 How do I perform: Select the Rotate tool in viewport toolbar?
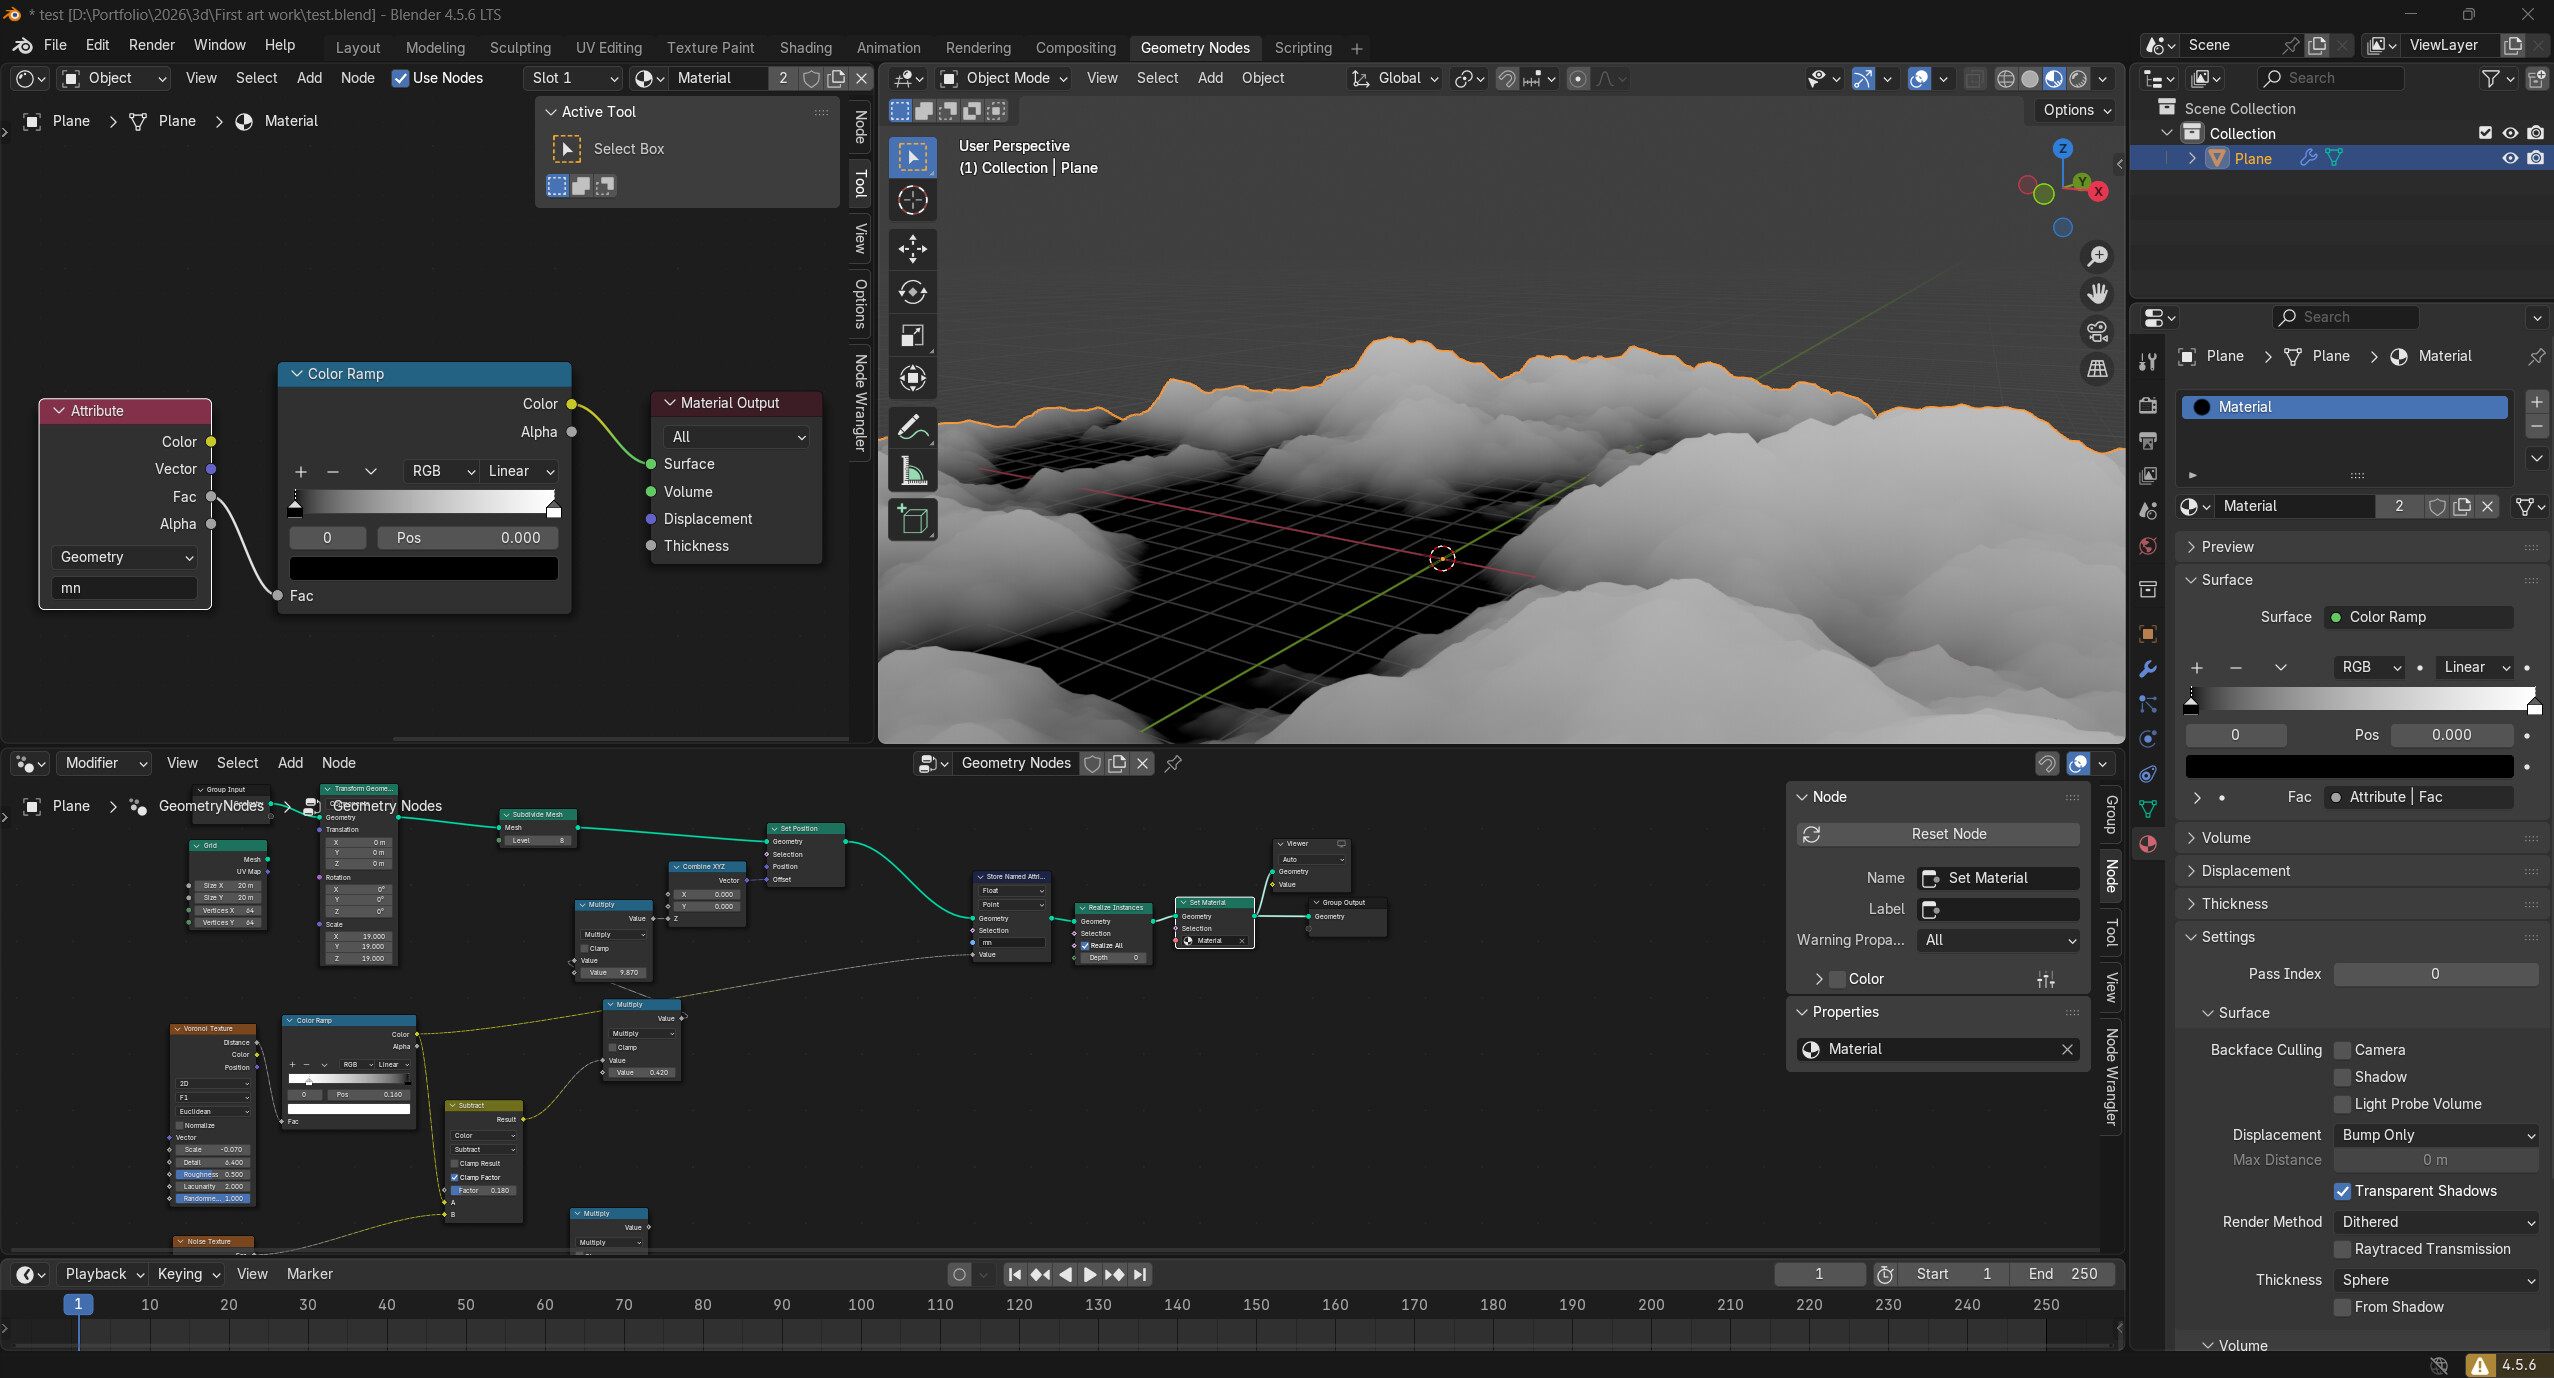(912, 292)
